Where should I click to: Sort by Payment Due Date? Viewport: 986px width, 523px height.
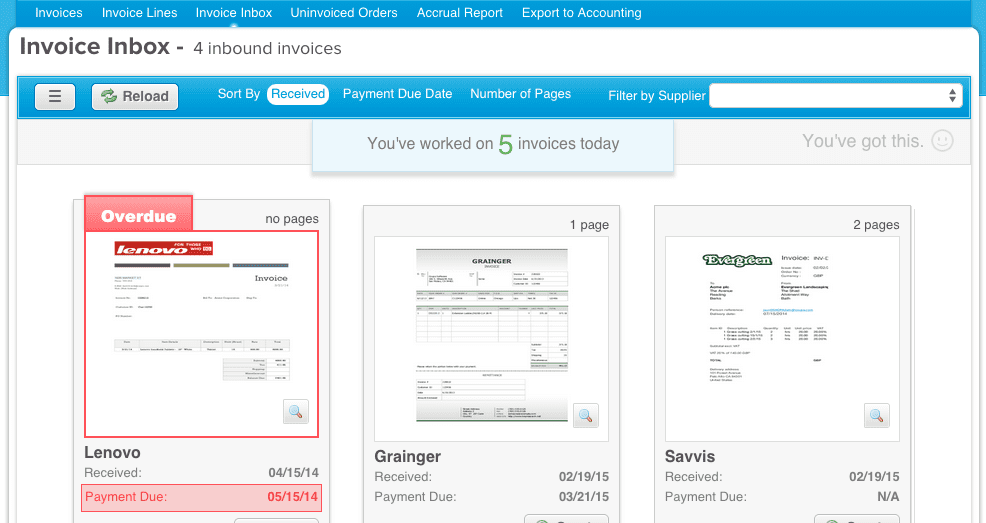tap(397, 94)
